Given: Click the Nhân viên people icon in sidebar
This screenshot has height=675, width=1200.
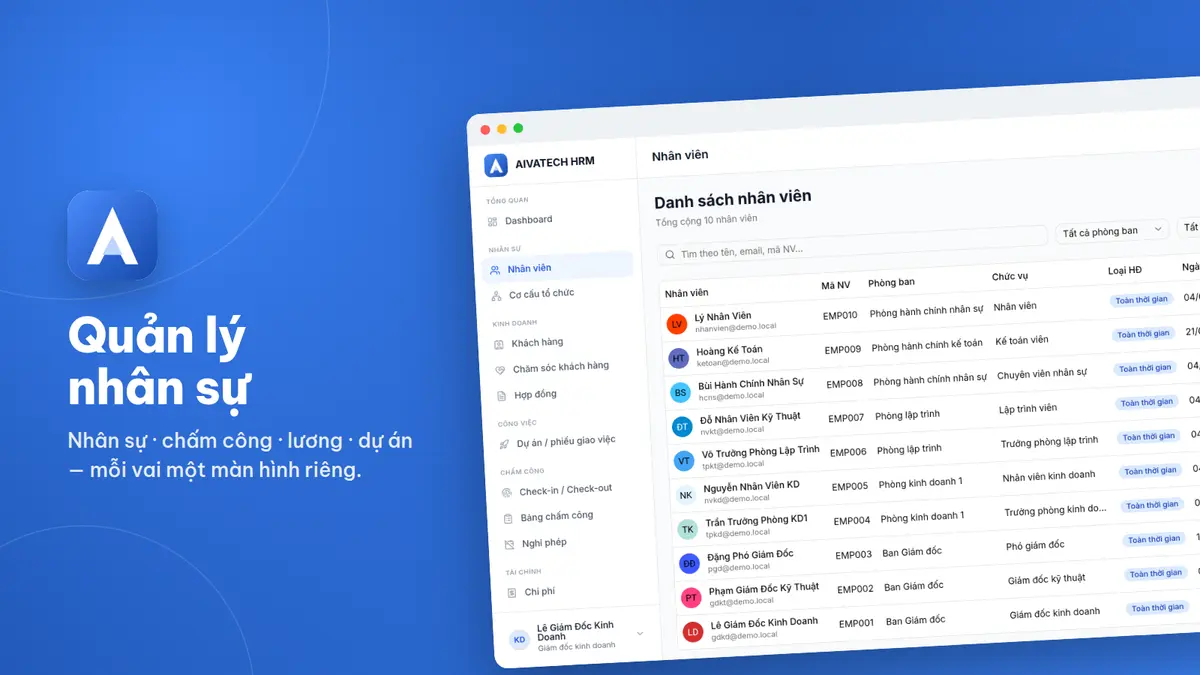Looking at the screenshot, I should 495,269.
